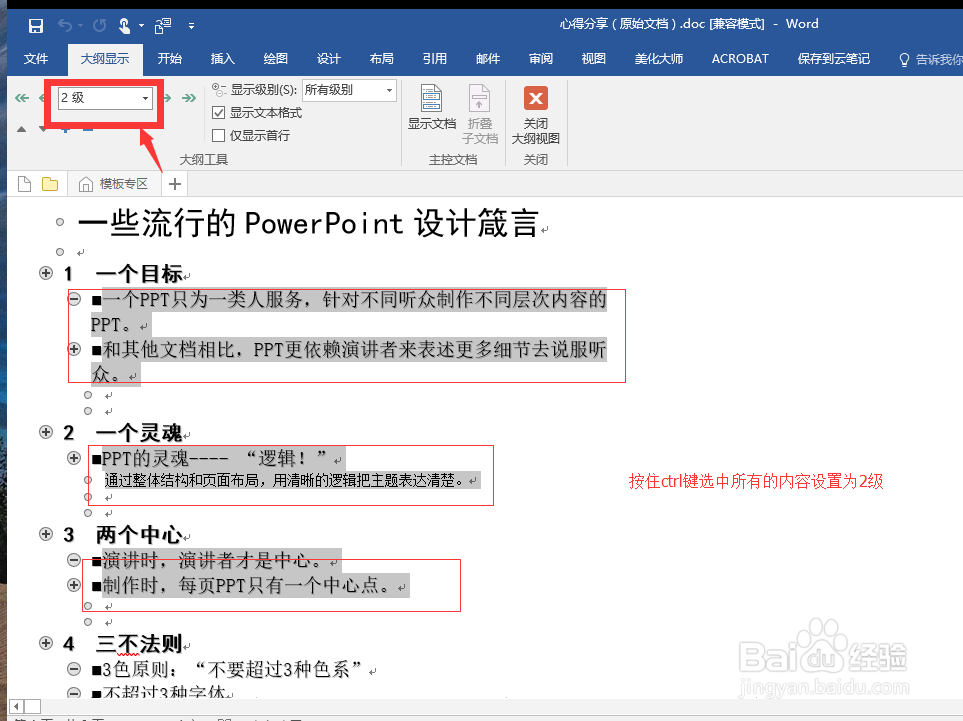Open the 邮件 ribbon tab
Screen dimensions: 963x721
(488, 59)
